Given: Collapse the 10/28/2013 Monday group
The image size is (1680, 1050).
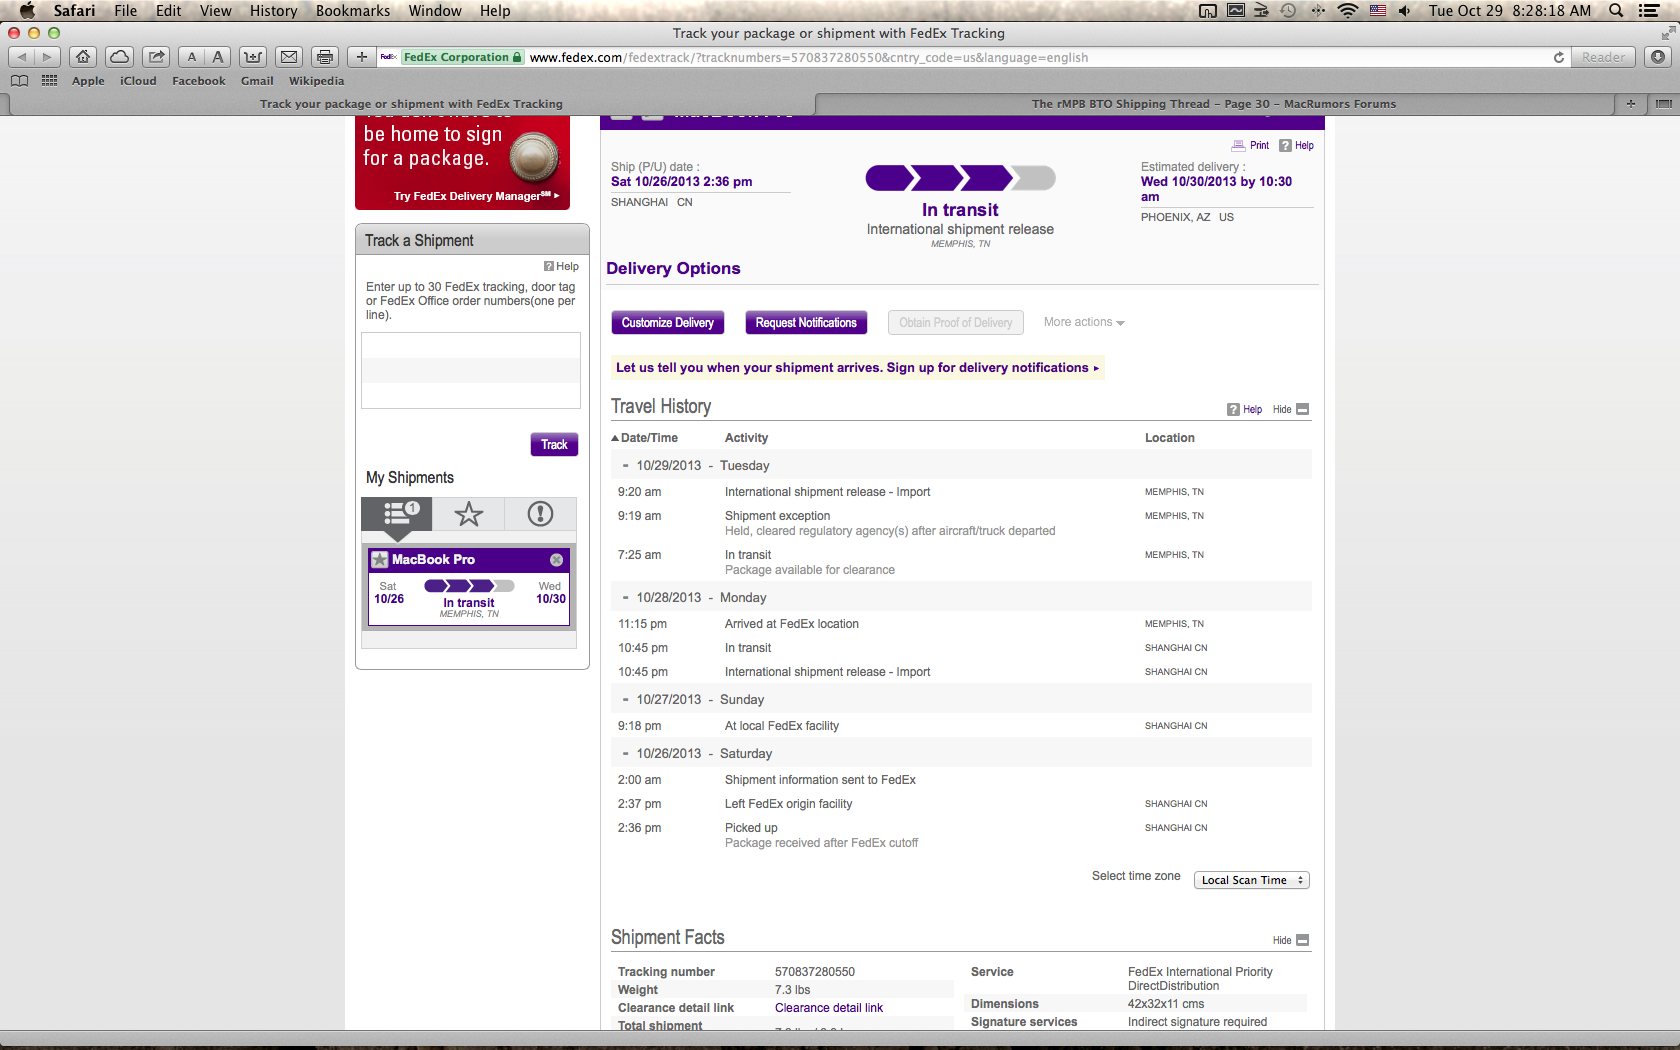Looking at the screenshot, I should [625, 598].
